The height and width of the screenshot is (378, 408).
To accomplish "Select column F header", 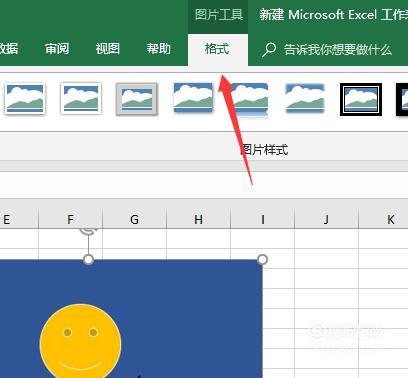I will coord(70,219).
